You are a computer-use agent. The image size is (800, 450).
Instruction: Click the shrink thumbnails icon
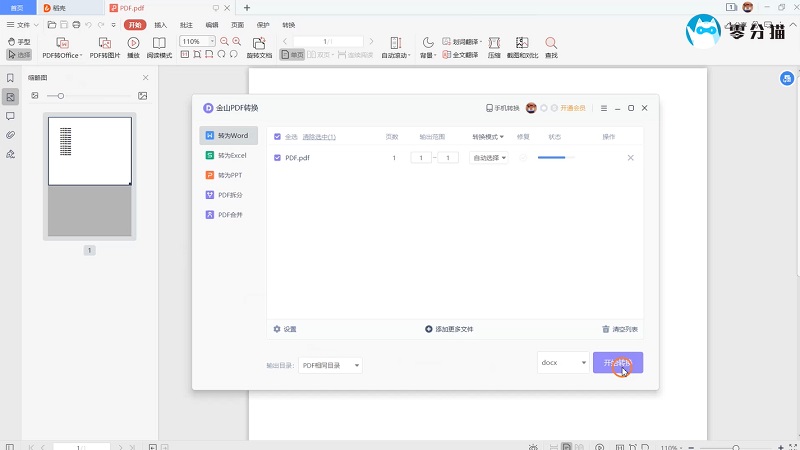pyautogui.click(x=35, y=95)
